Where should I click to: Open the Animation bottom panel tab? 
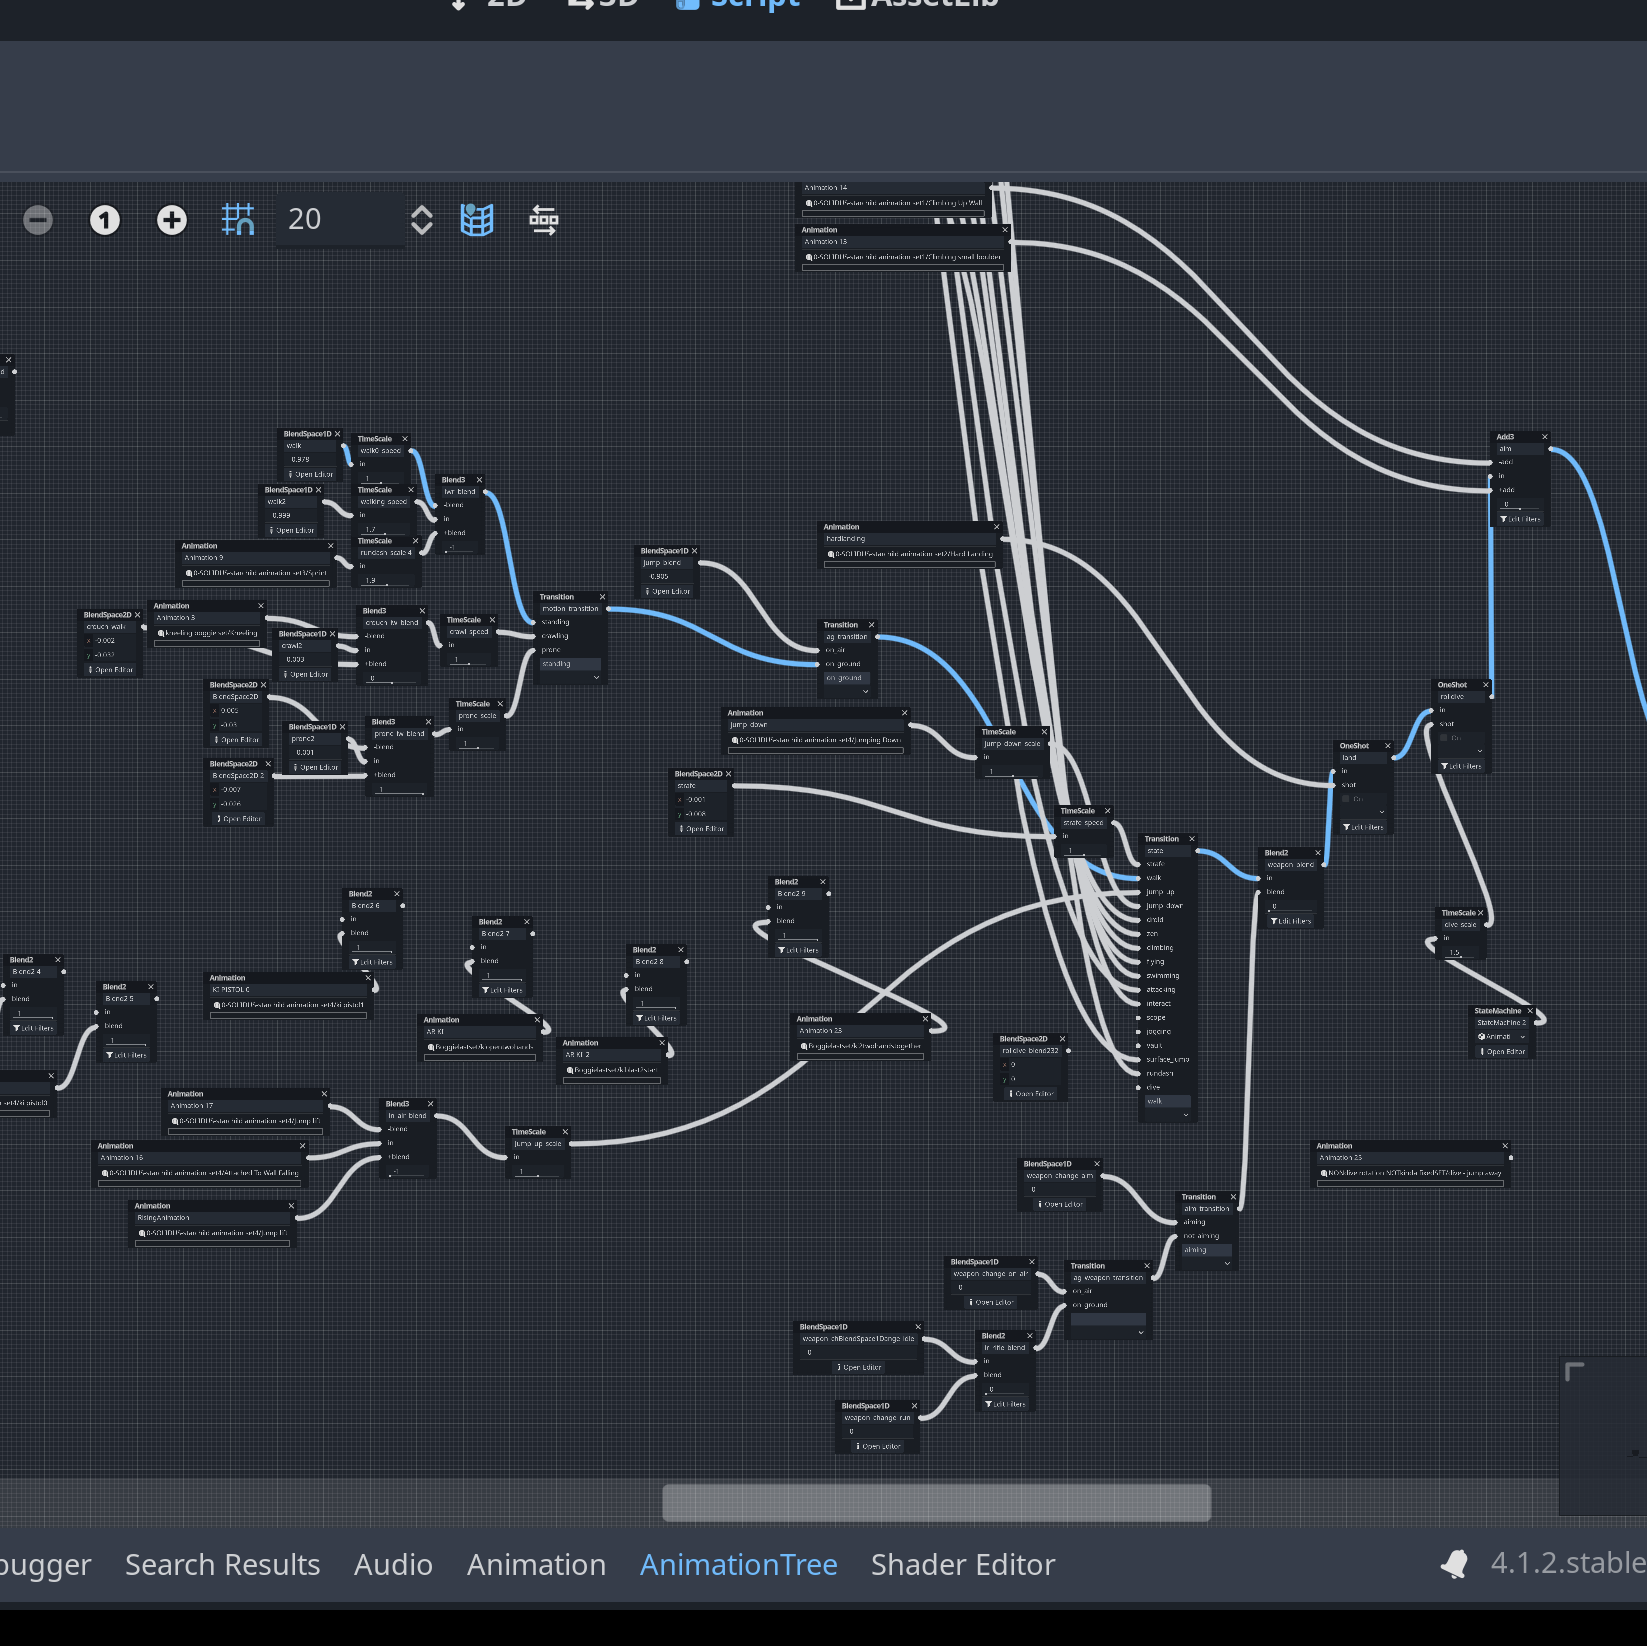(536, 1565)
